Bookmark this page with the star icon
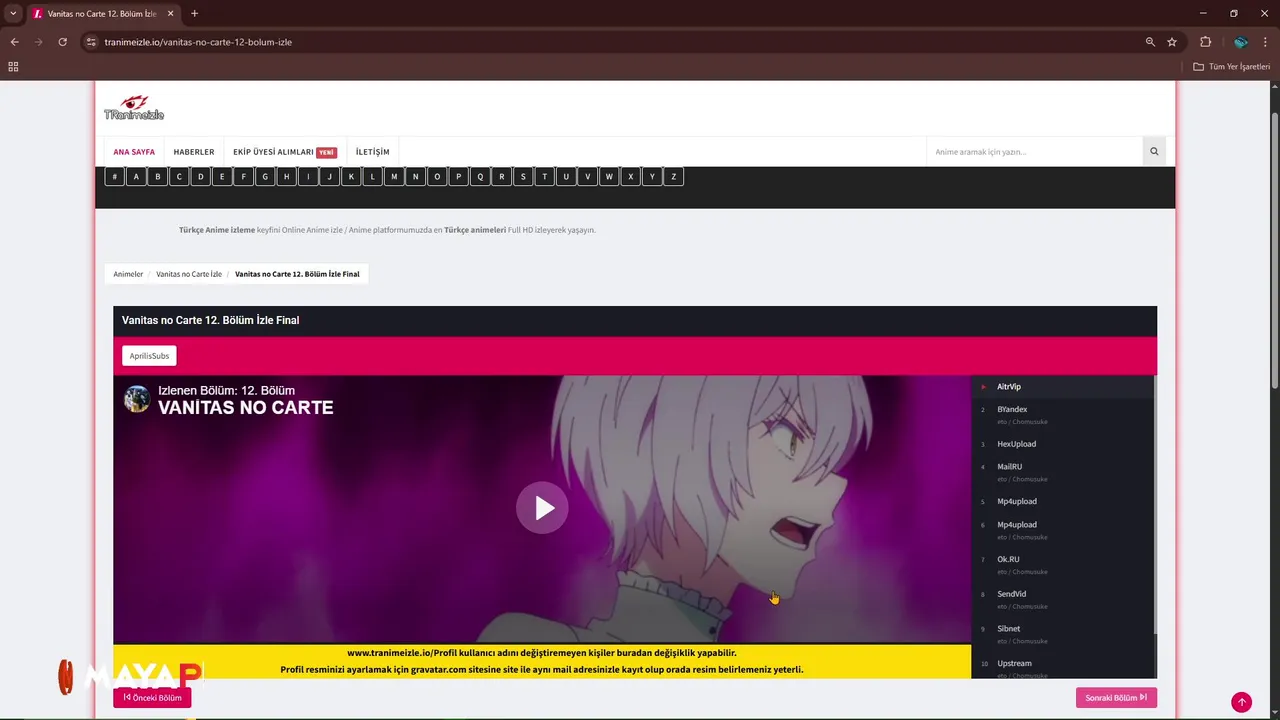1280x720 pixels. coord(1172,42)
